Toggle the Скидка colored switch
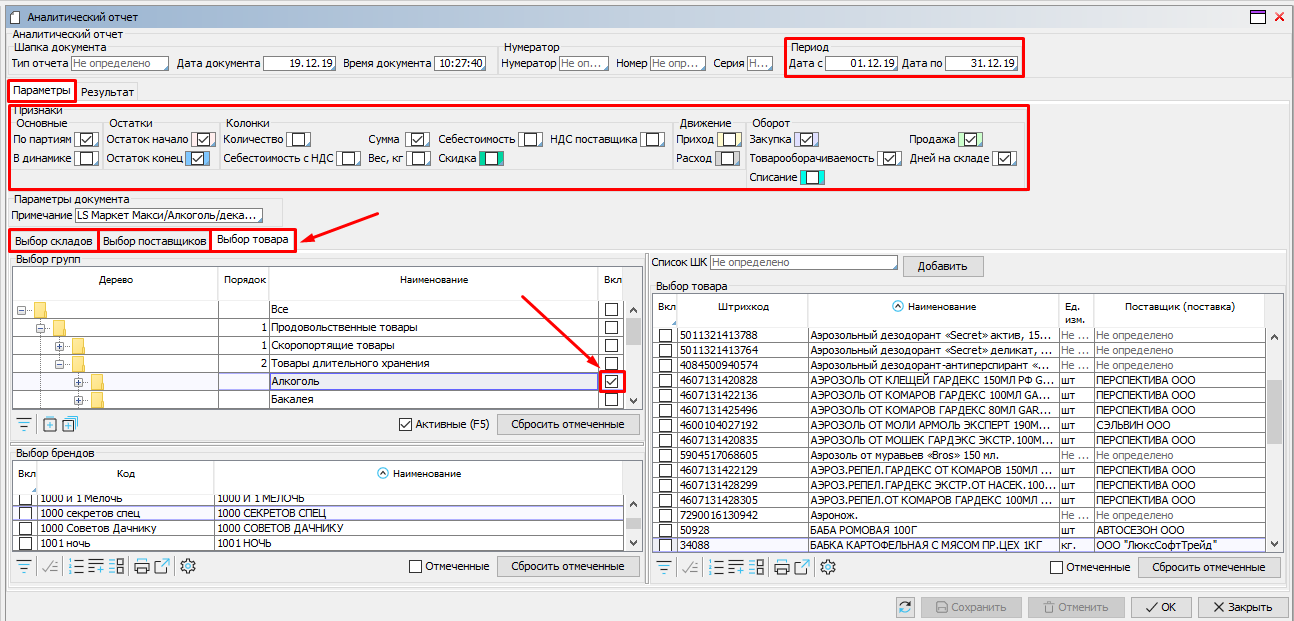Image resolution: width=1294 pixels, height=621 pixels. (x=490, y=158)
